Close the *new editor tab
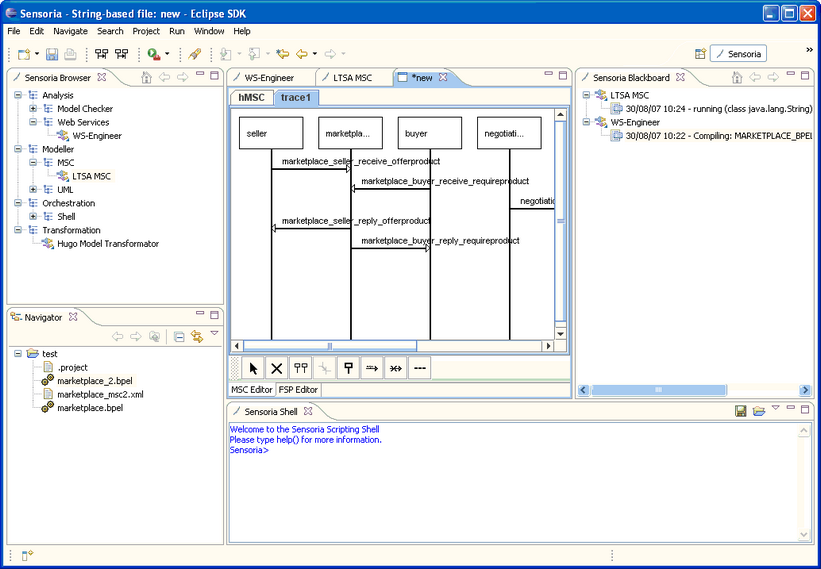Viewport: 821px width, 569px height. (x=443, y=77)
